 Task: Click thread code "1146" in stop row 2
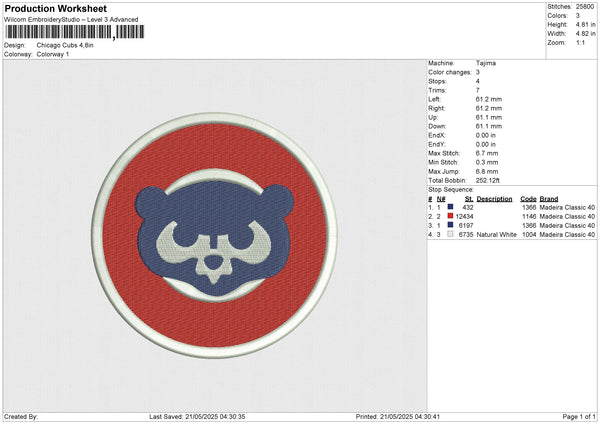point(529,217)
